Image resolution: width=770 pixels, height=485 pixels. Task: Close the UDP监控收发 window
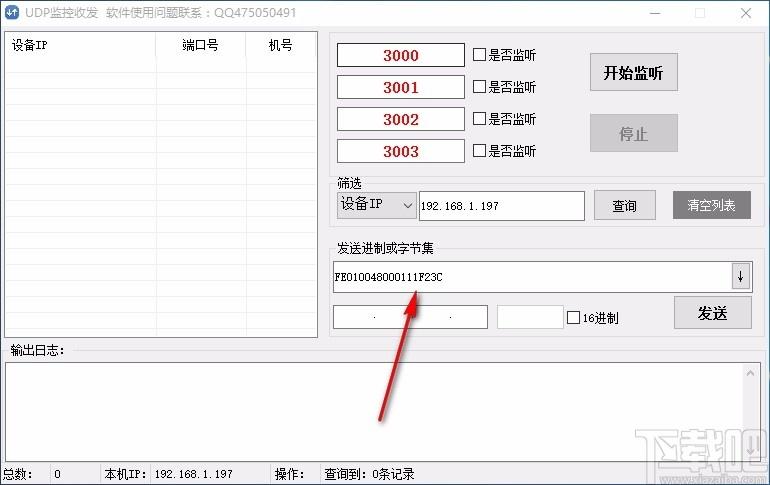pos(745,13)
